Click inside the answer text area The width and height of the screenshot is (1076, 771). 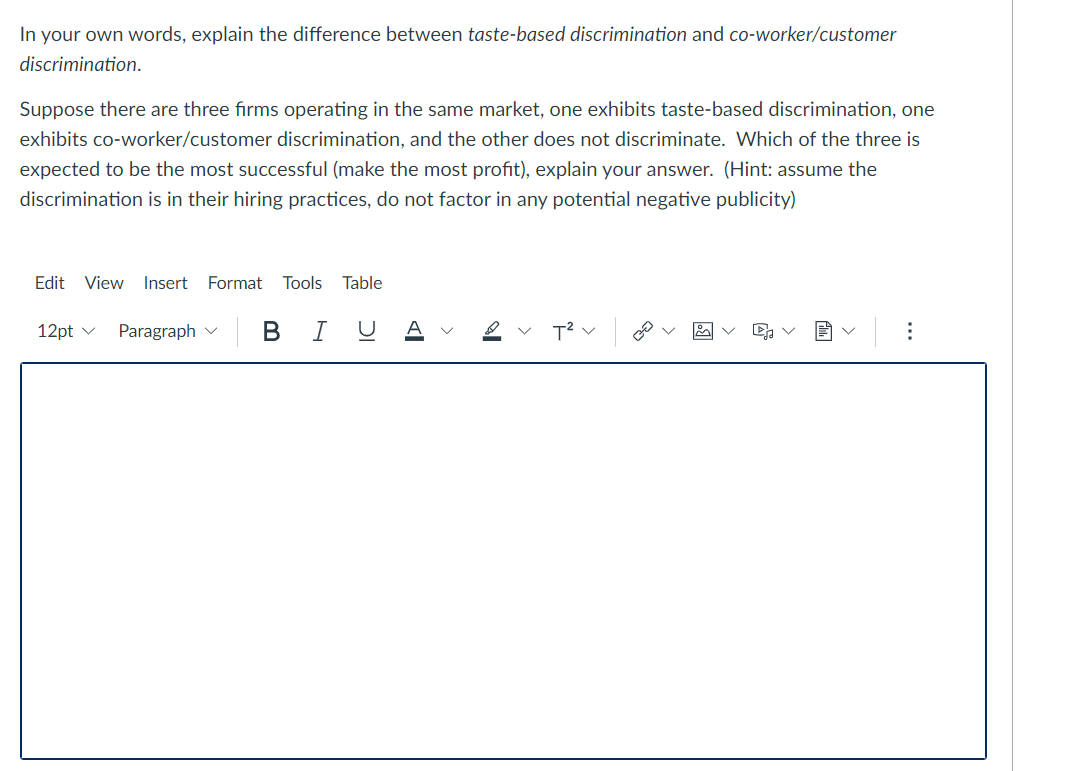[x=500, y=560]
